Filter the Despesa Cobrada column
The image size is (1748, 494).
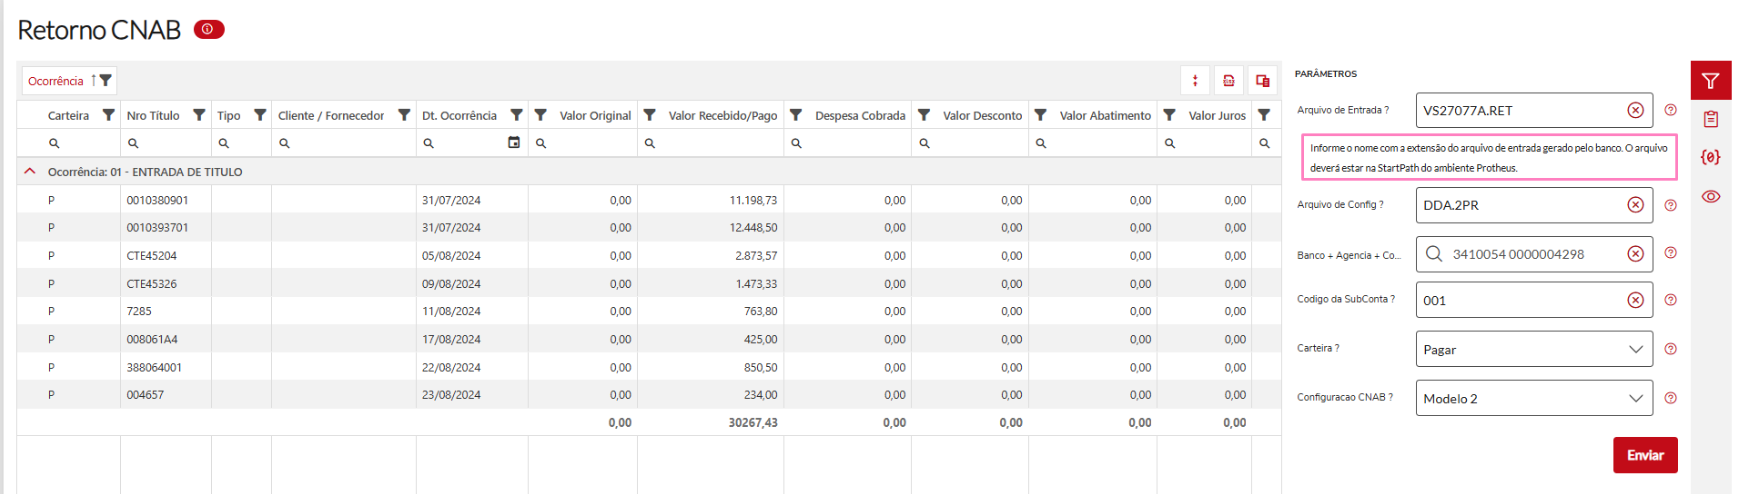point(796,115)
